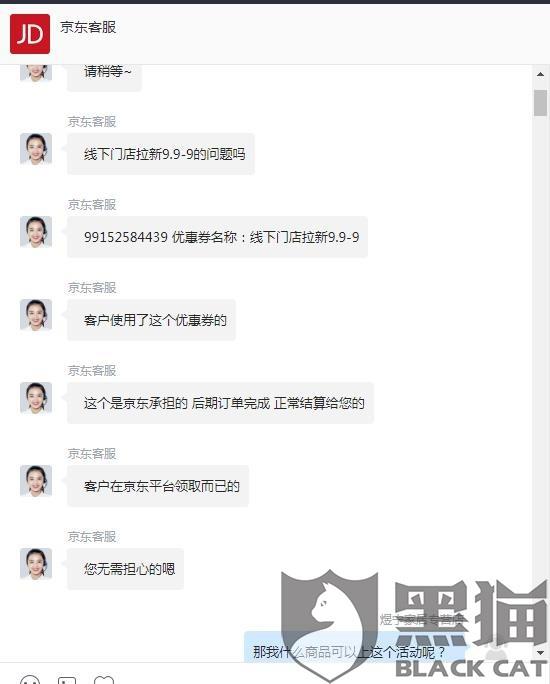
Task: Click the '请稍等~' message bubble
Action: click(x=104, y=77)
